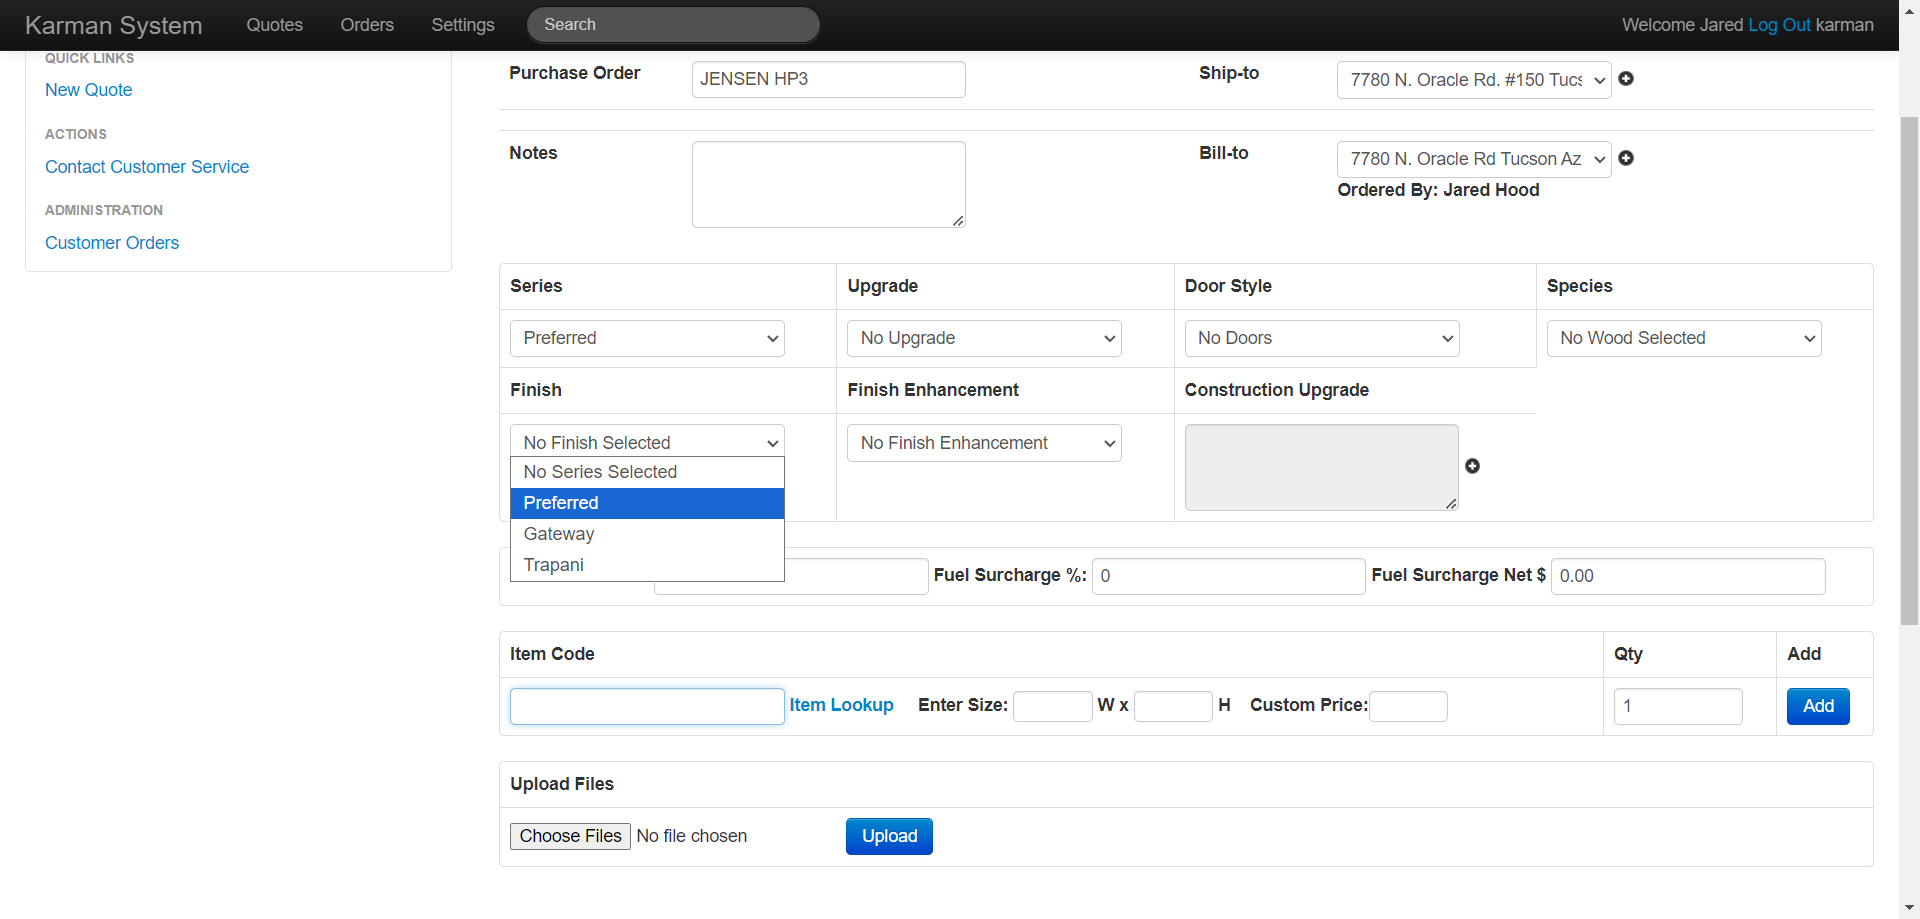The image size is (1920, 919).
Task: Click the page vertical scrollbar thumb
Action: pyautogui.click(x=1909, y=370)
